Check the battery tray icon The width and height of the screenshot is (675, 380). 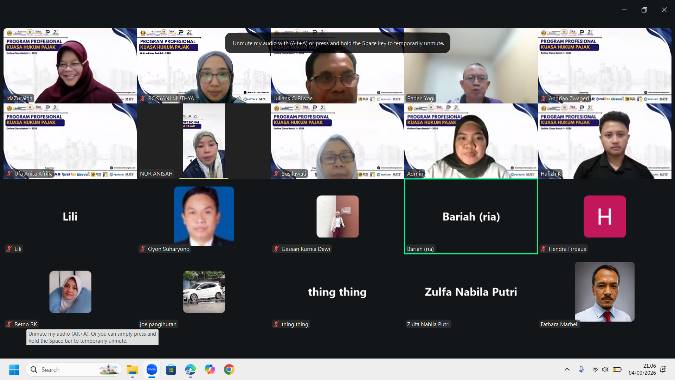tap(617, 370)
